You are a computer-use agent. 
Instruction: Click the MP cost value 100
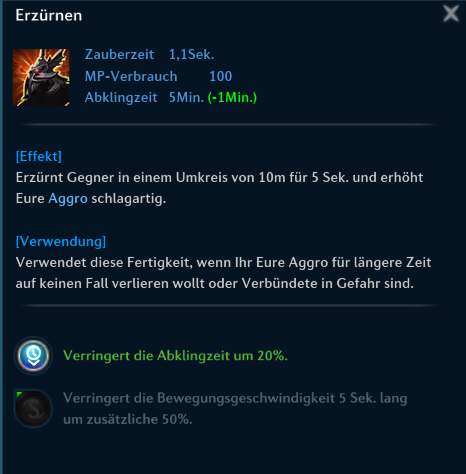pyautogui.click(x=220, y=76)
